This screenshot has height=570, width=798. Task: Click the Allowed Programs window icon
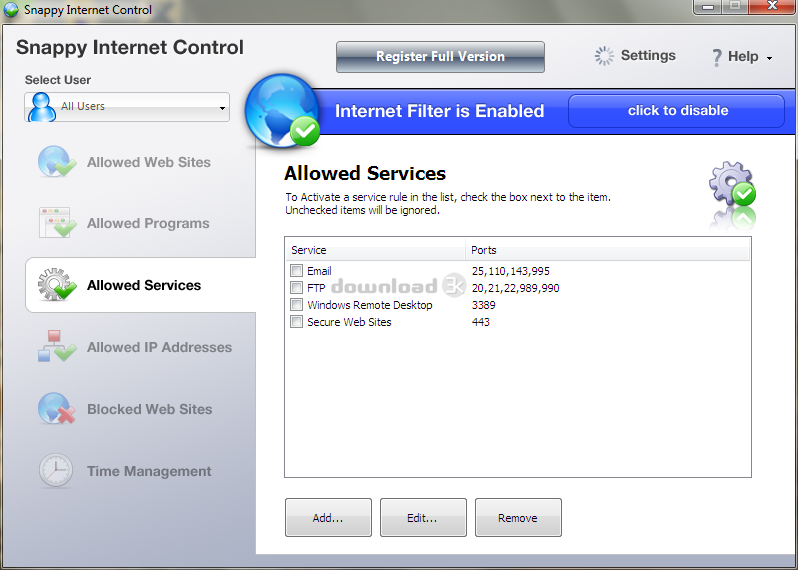(57, 223)
